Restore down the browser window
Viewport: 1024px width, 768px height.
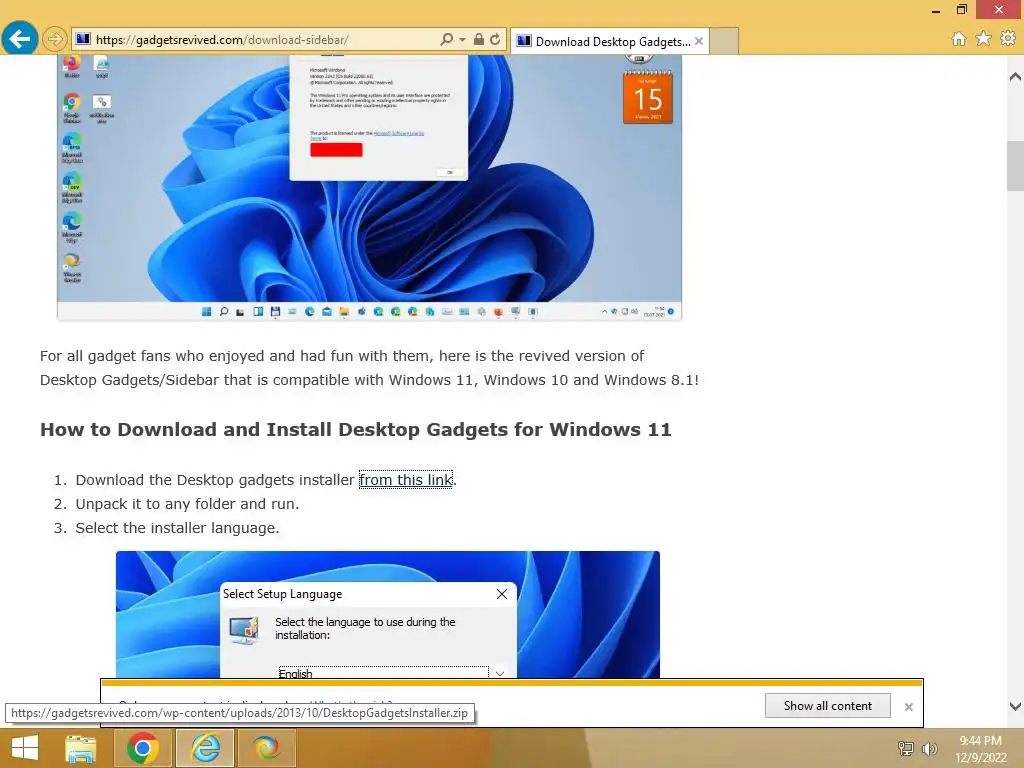961,10
